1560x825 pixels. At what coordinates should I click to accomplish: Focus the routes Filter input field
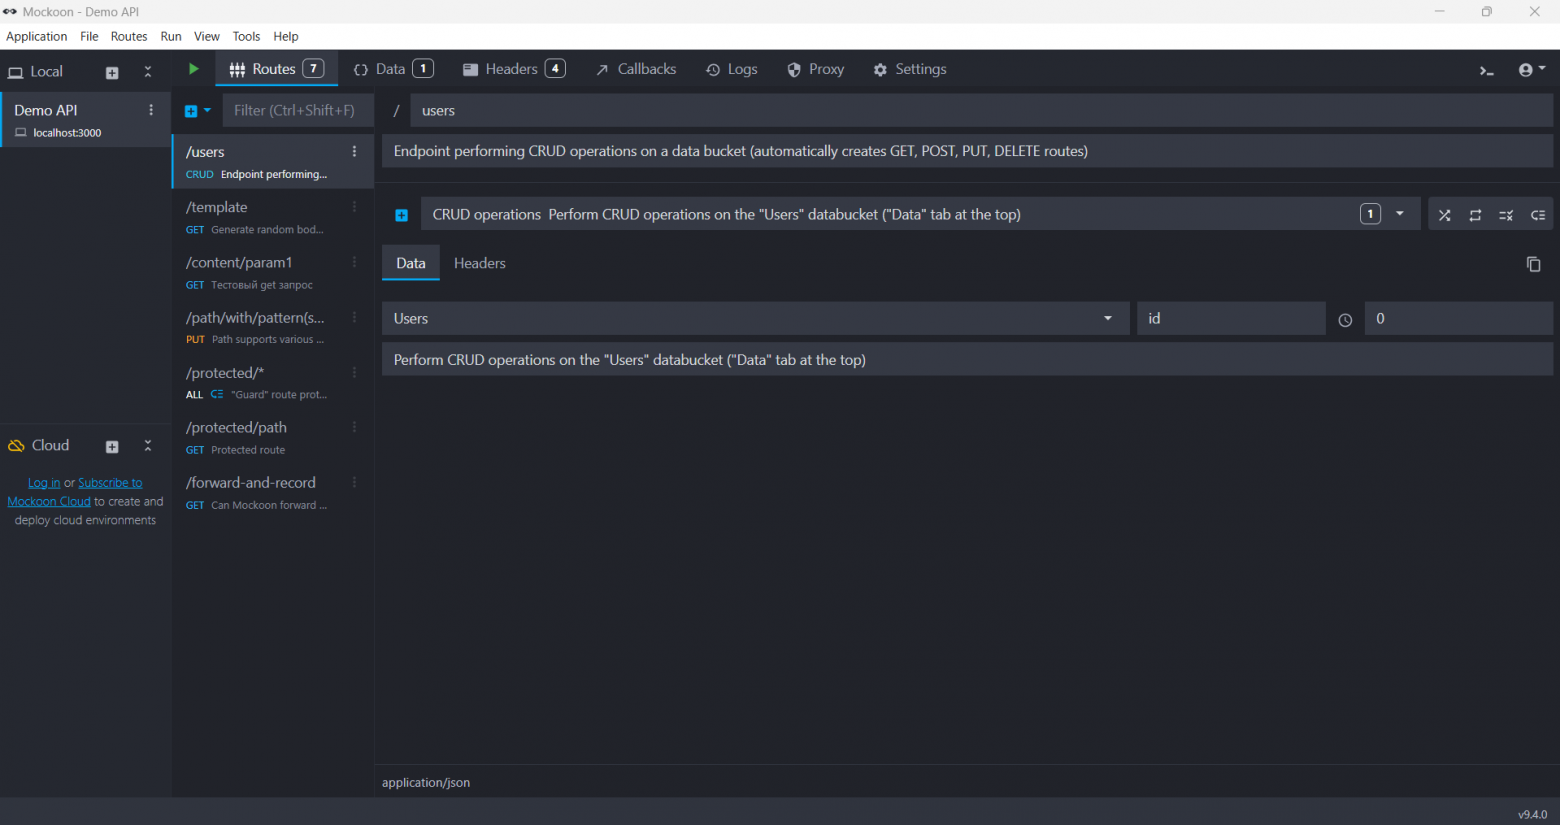[x=298, y=111]
